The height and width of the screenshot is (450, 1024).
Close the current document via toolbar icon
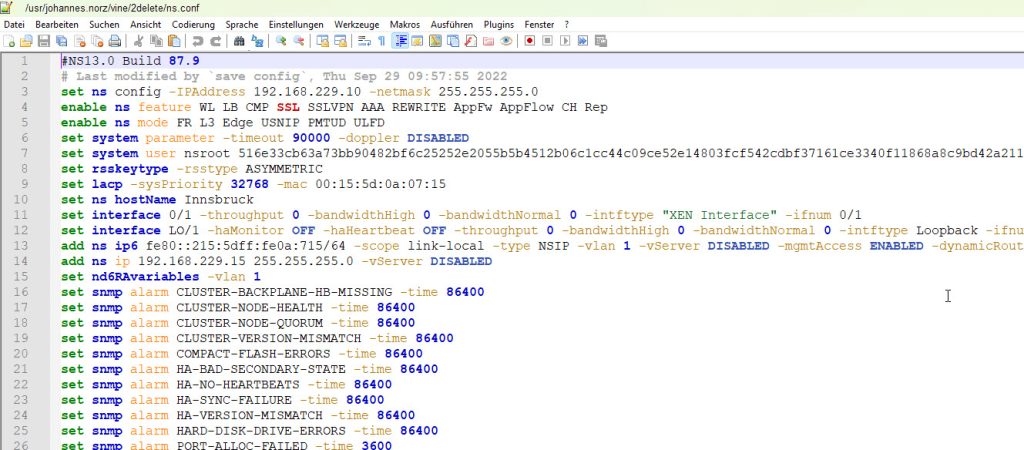click(80, 41)
